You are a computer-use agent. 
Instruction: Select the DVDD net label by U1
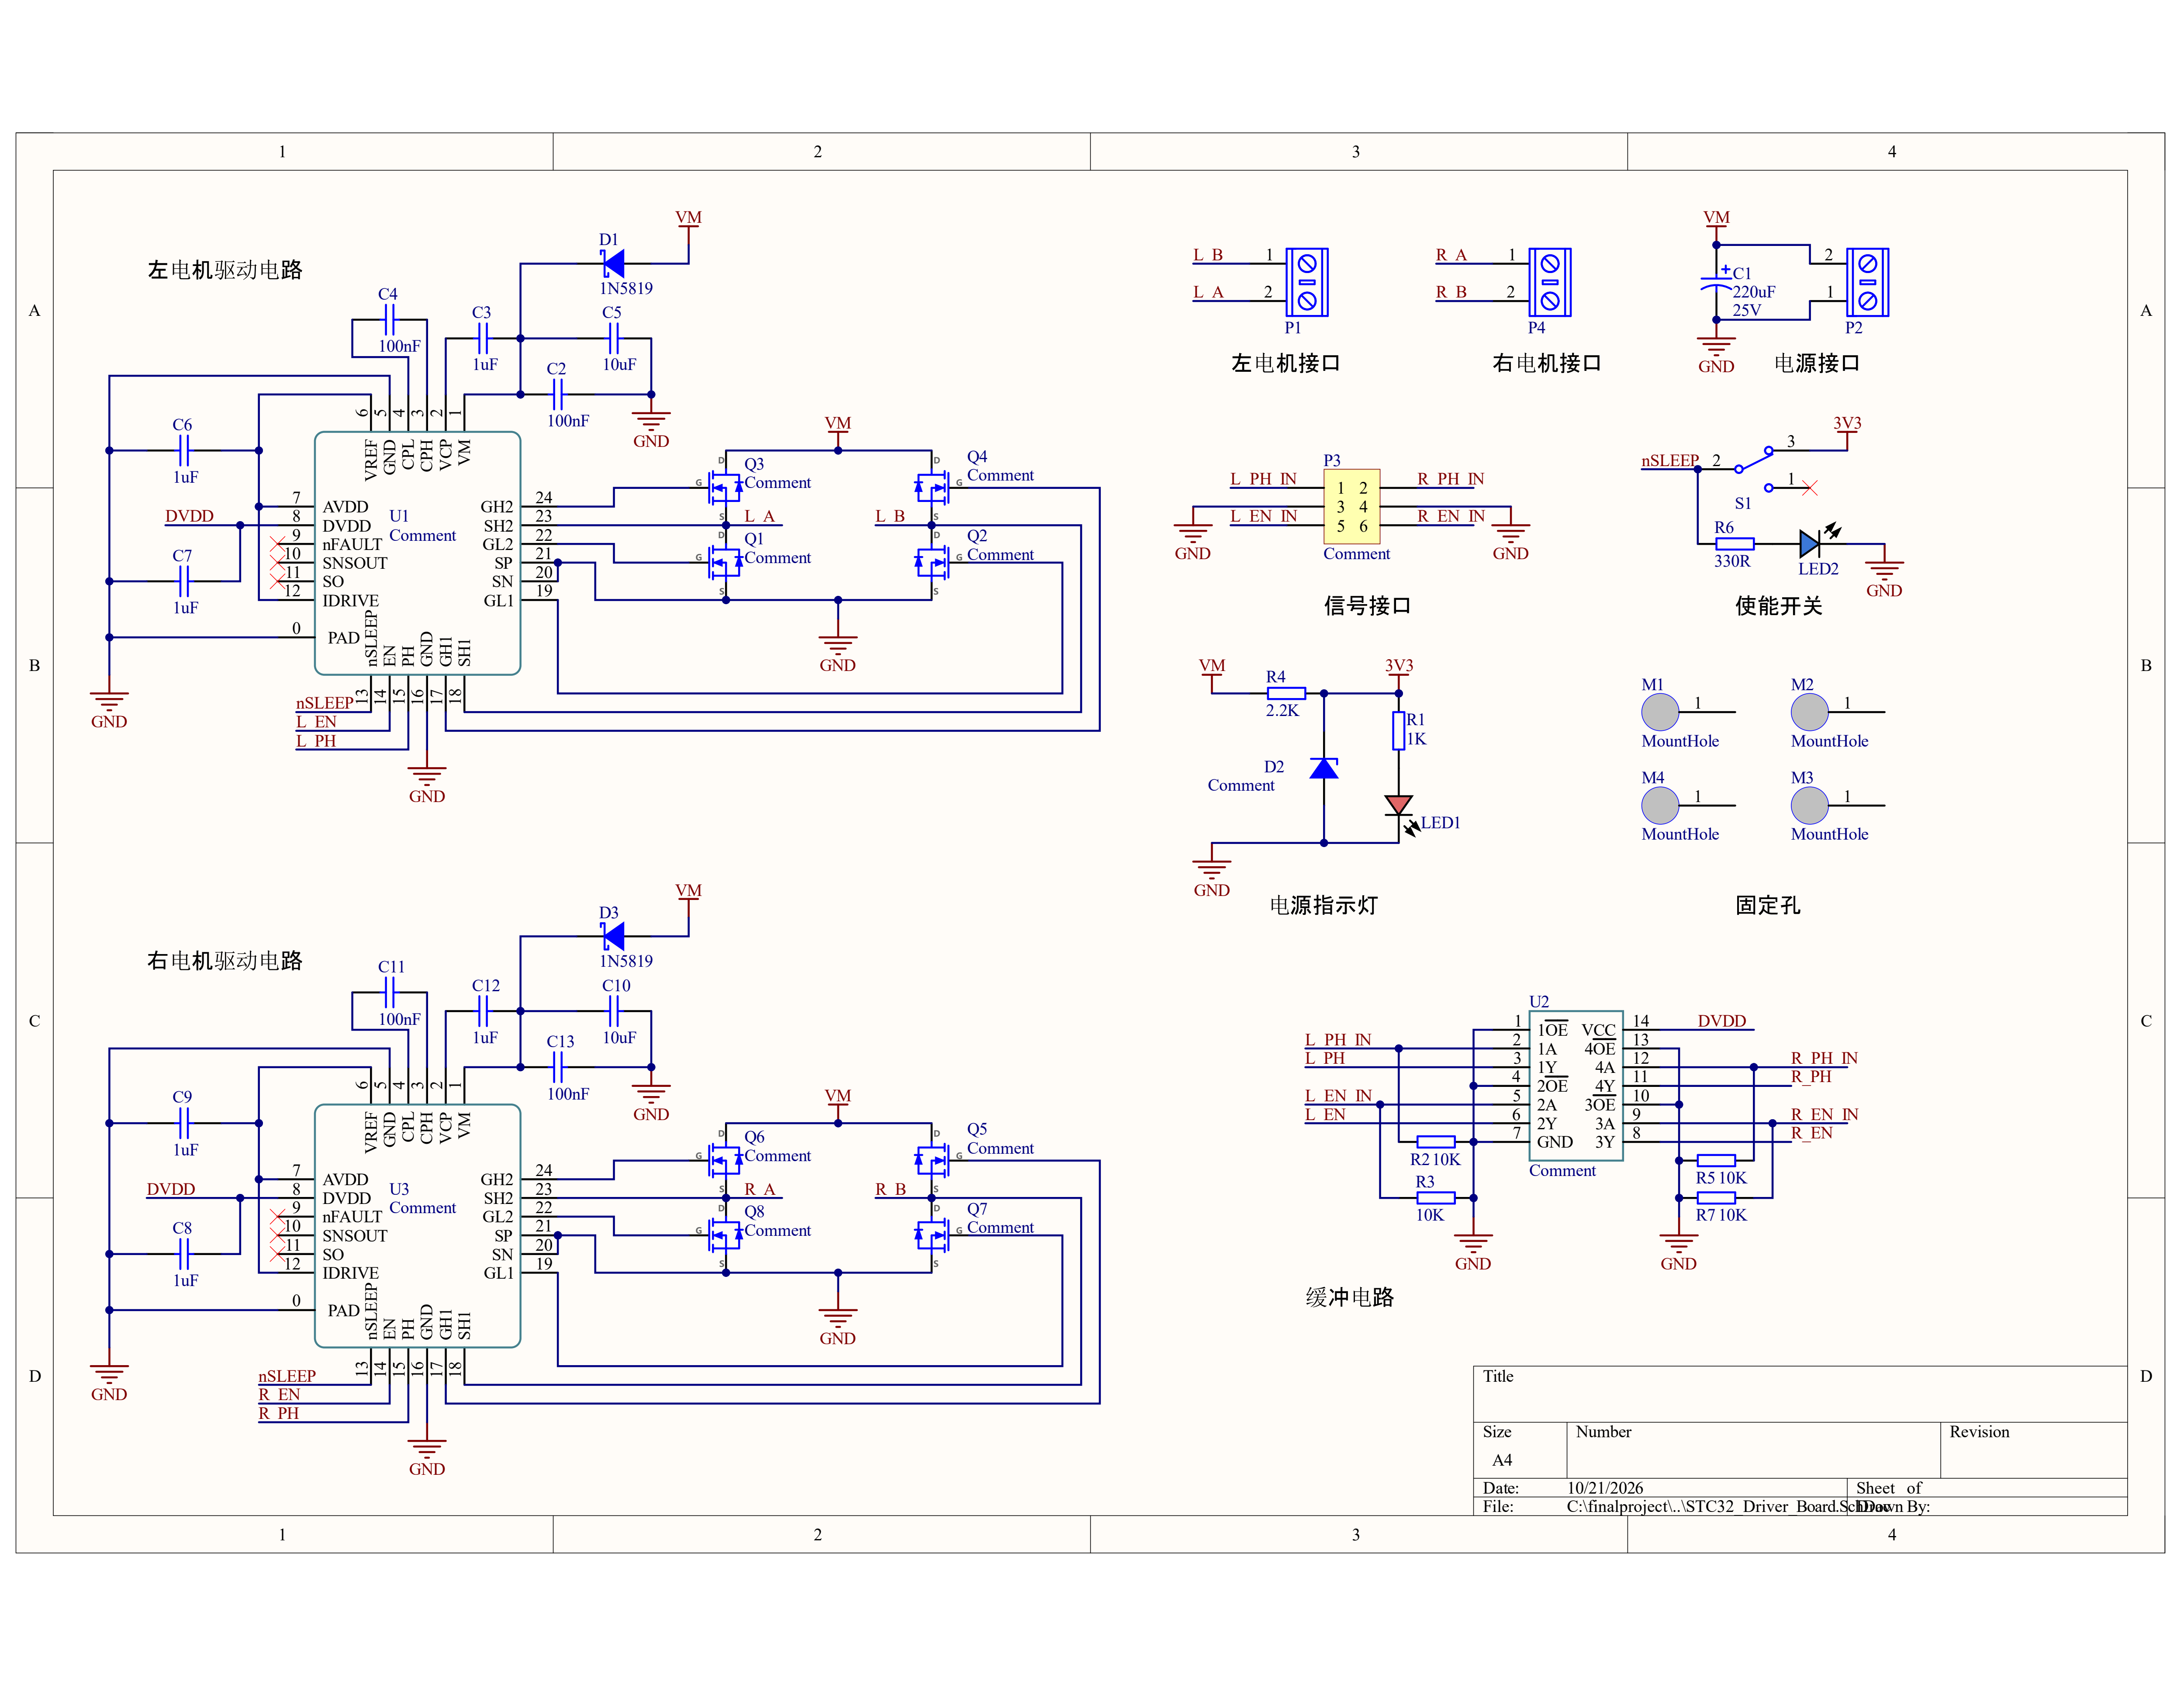189,516
